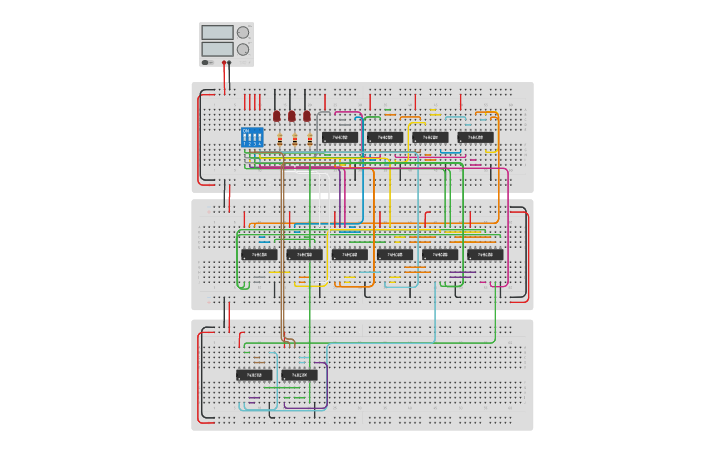The image size is (725, 453).
Task: Select the leftmost IC chip on middle breadboard
Action: 259,254
